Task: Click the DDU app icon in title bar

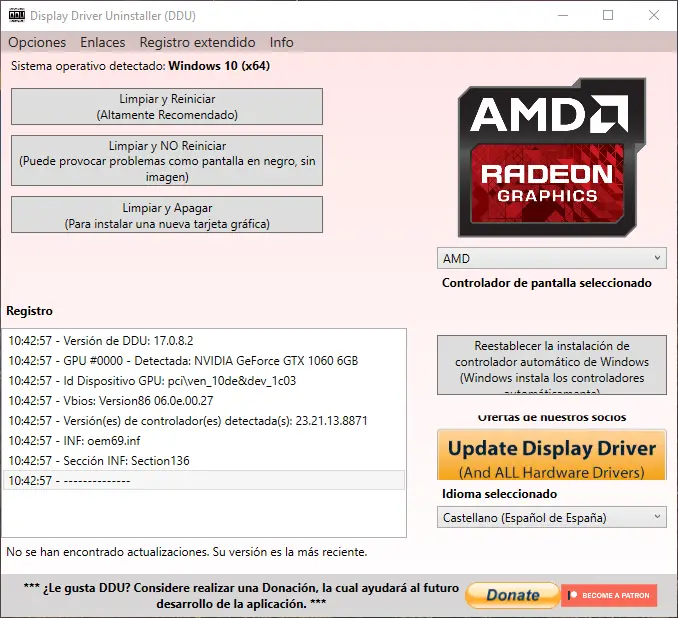Action: [x=17, y=16]
